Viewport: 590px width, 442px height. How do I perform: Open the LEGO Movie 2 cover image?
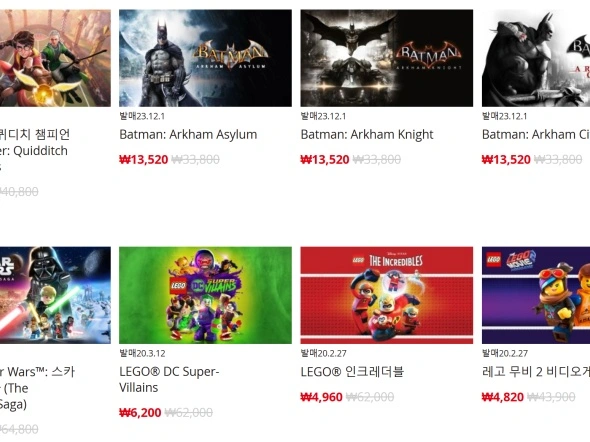coord(536,295)
